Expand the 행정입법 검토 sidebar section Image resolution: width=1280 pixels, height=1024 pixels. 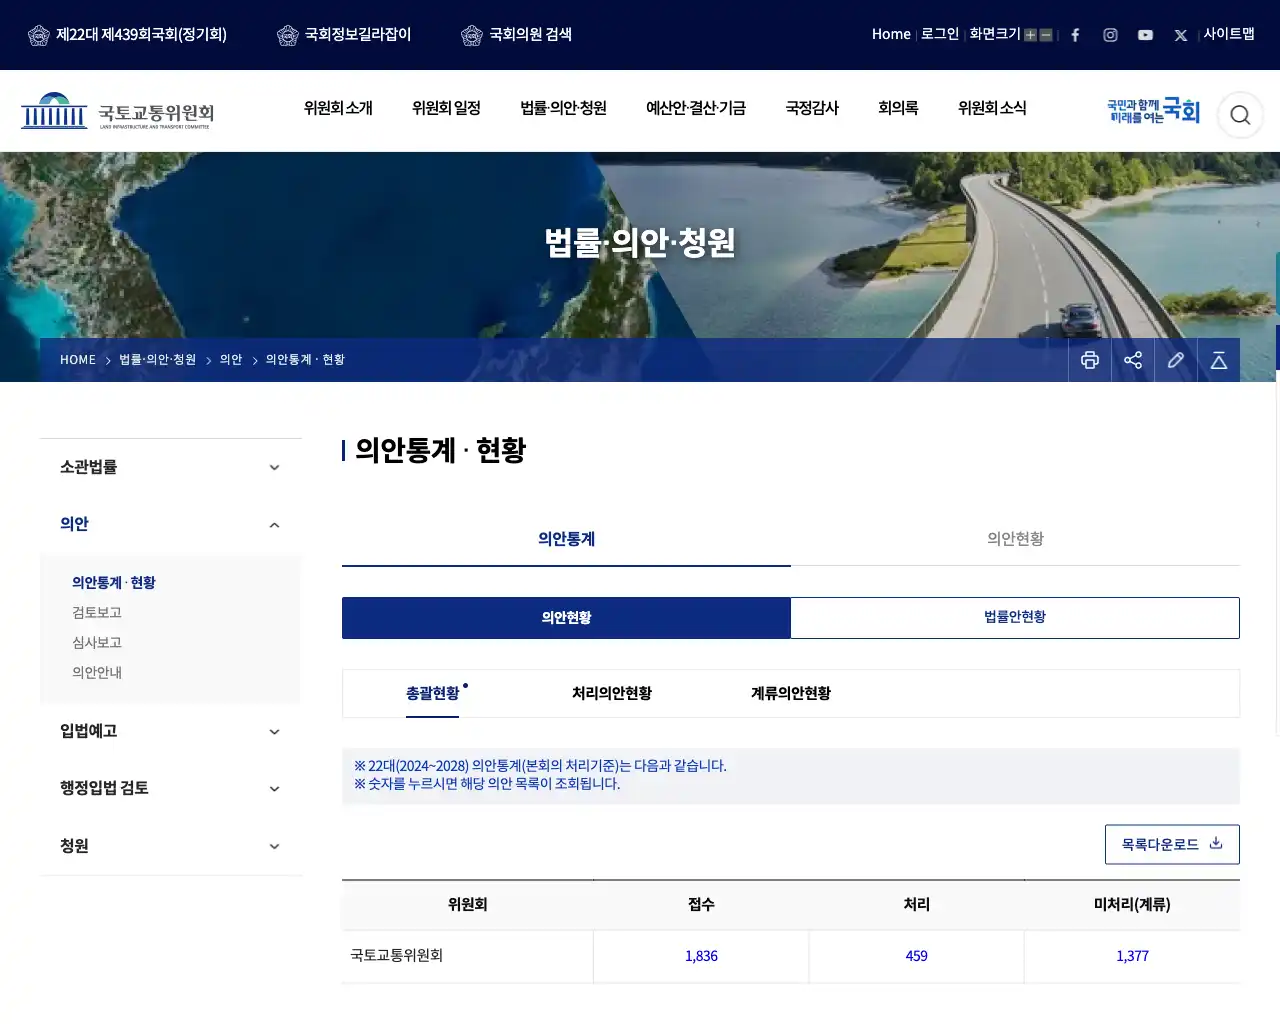(171, 788)
